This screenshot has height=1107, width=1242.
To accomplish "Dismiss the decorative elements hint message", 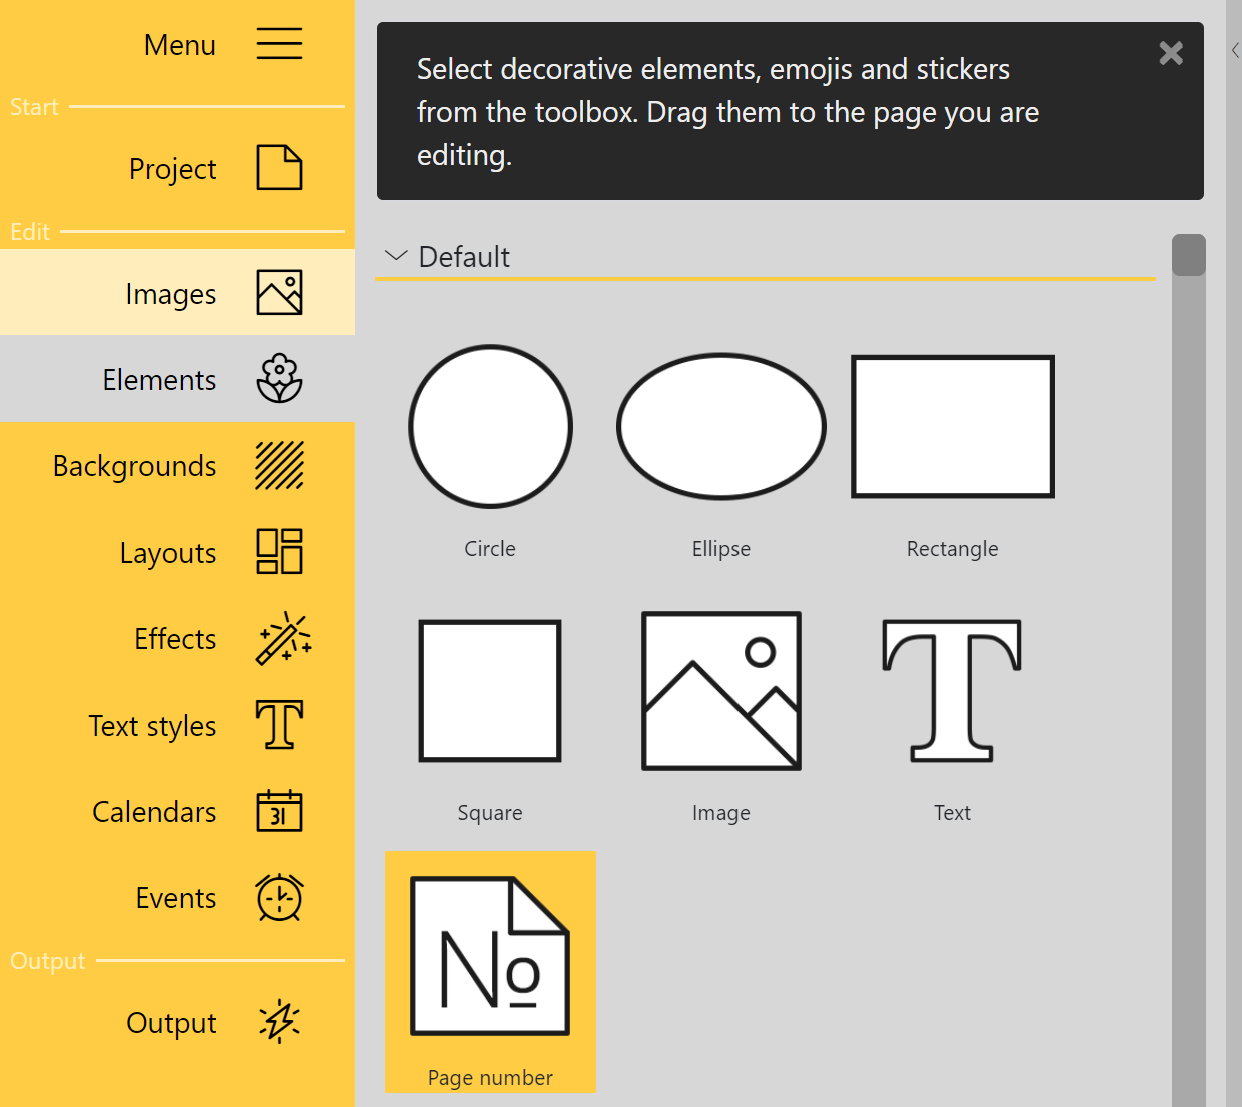I will (x=1170, y=53).
